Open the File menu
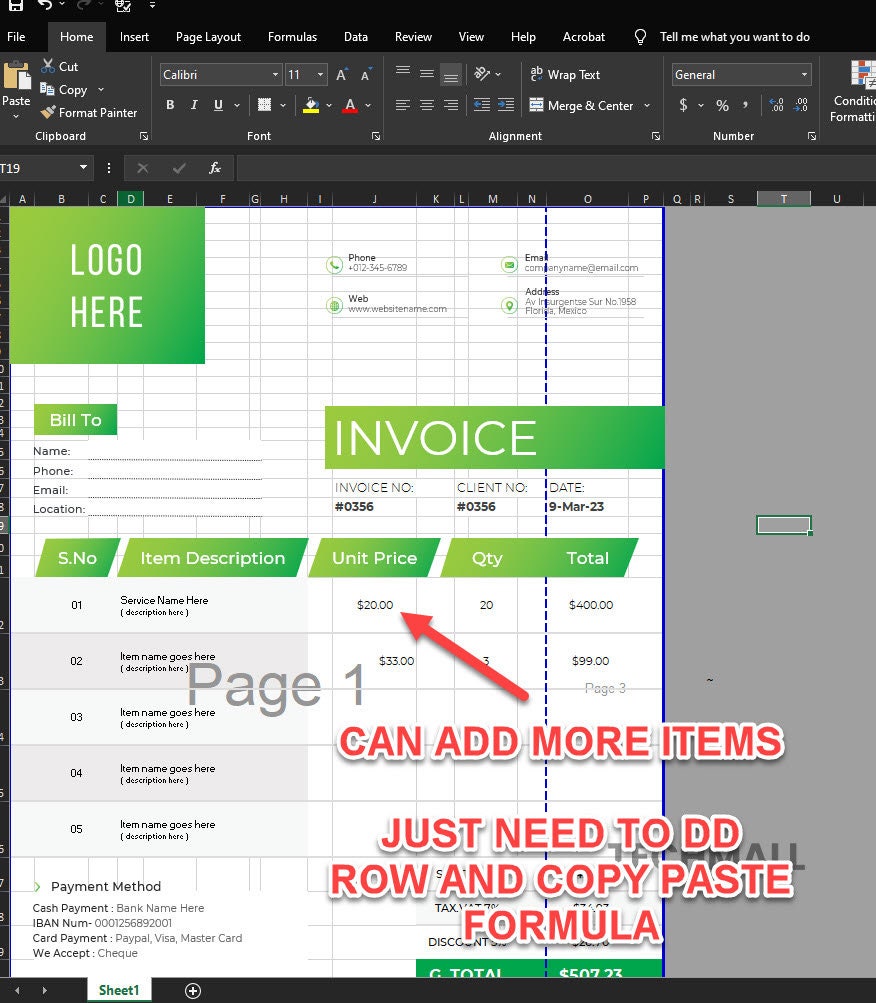876x1003 pixels. (17, 37)
